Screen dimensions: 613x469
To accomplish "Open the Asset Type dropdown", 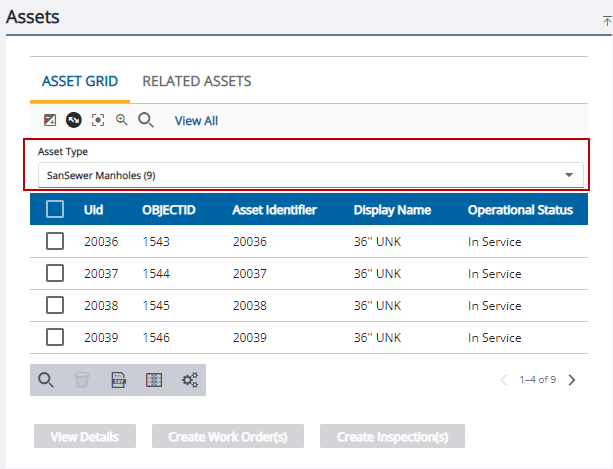I will click(x=310, y=175).
